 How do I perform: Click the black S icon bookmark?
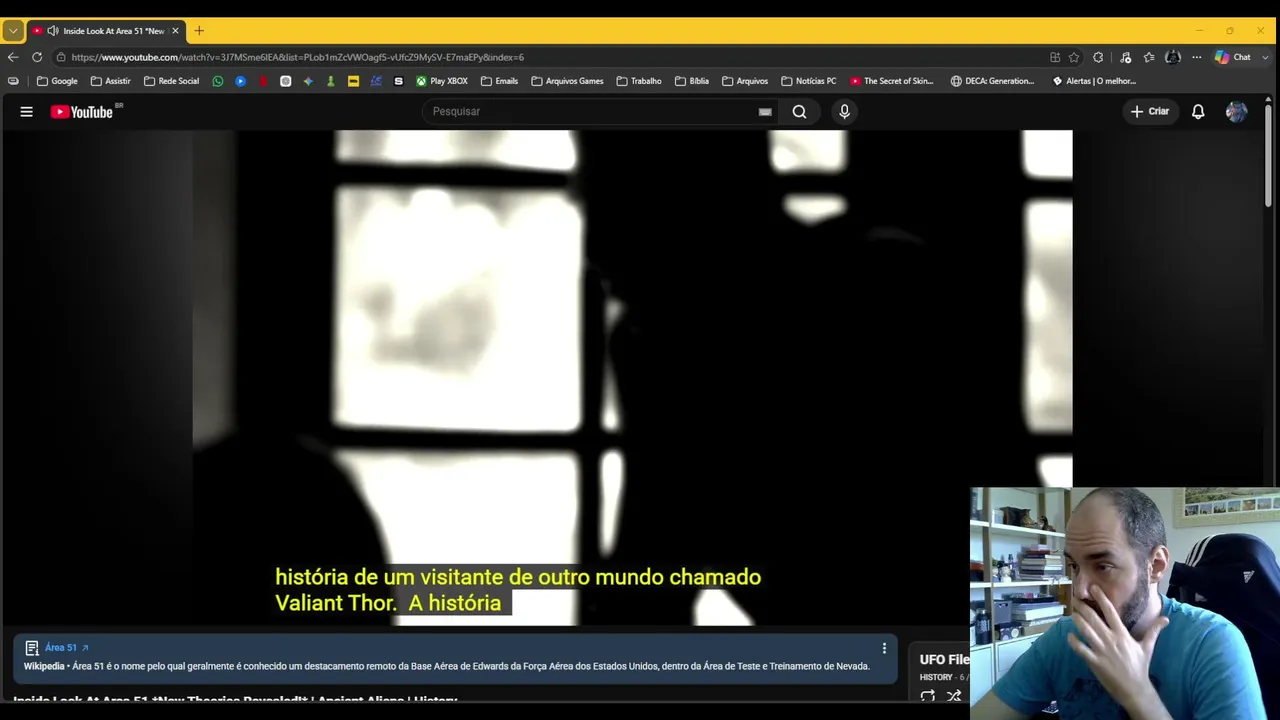coord(399,81)
